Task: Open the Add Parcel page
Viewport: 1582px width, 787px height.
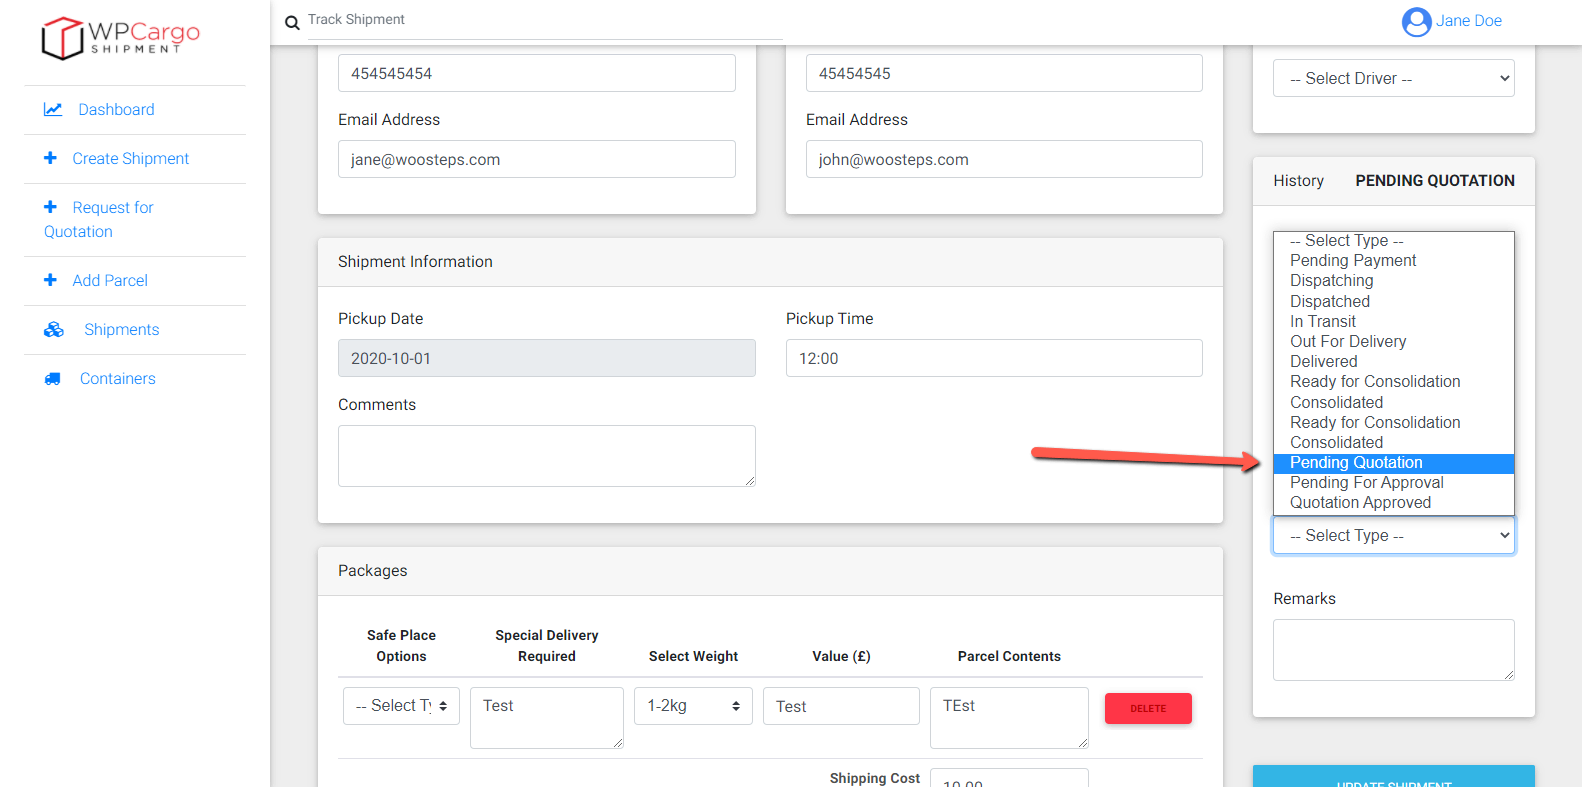Action: click(x=110, y=280)
